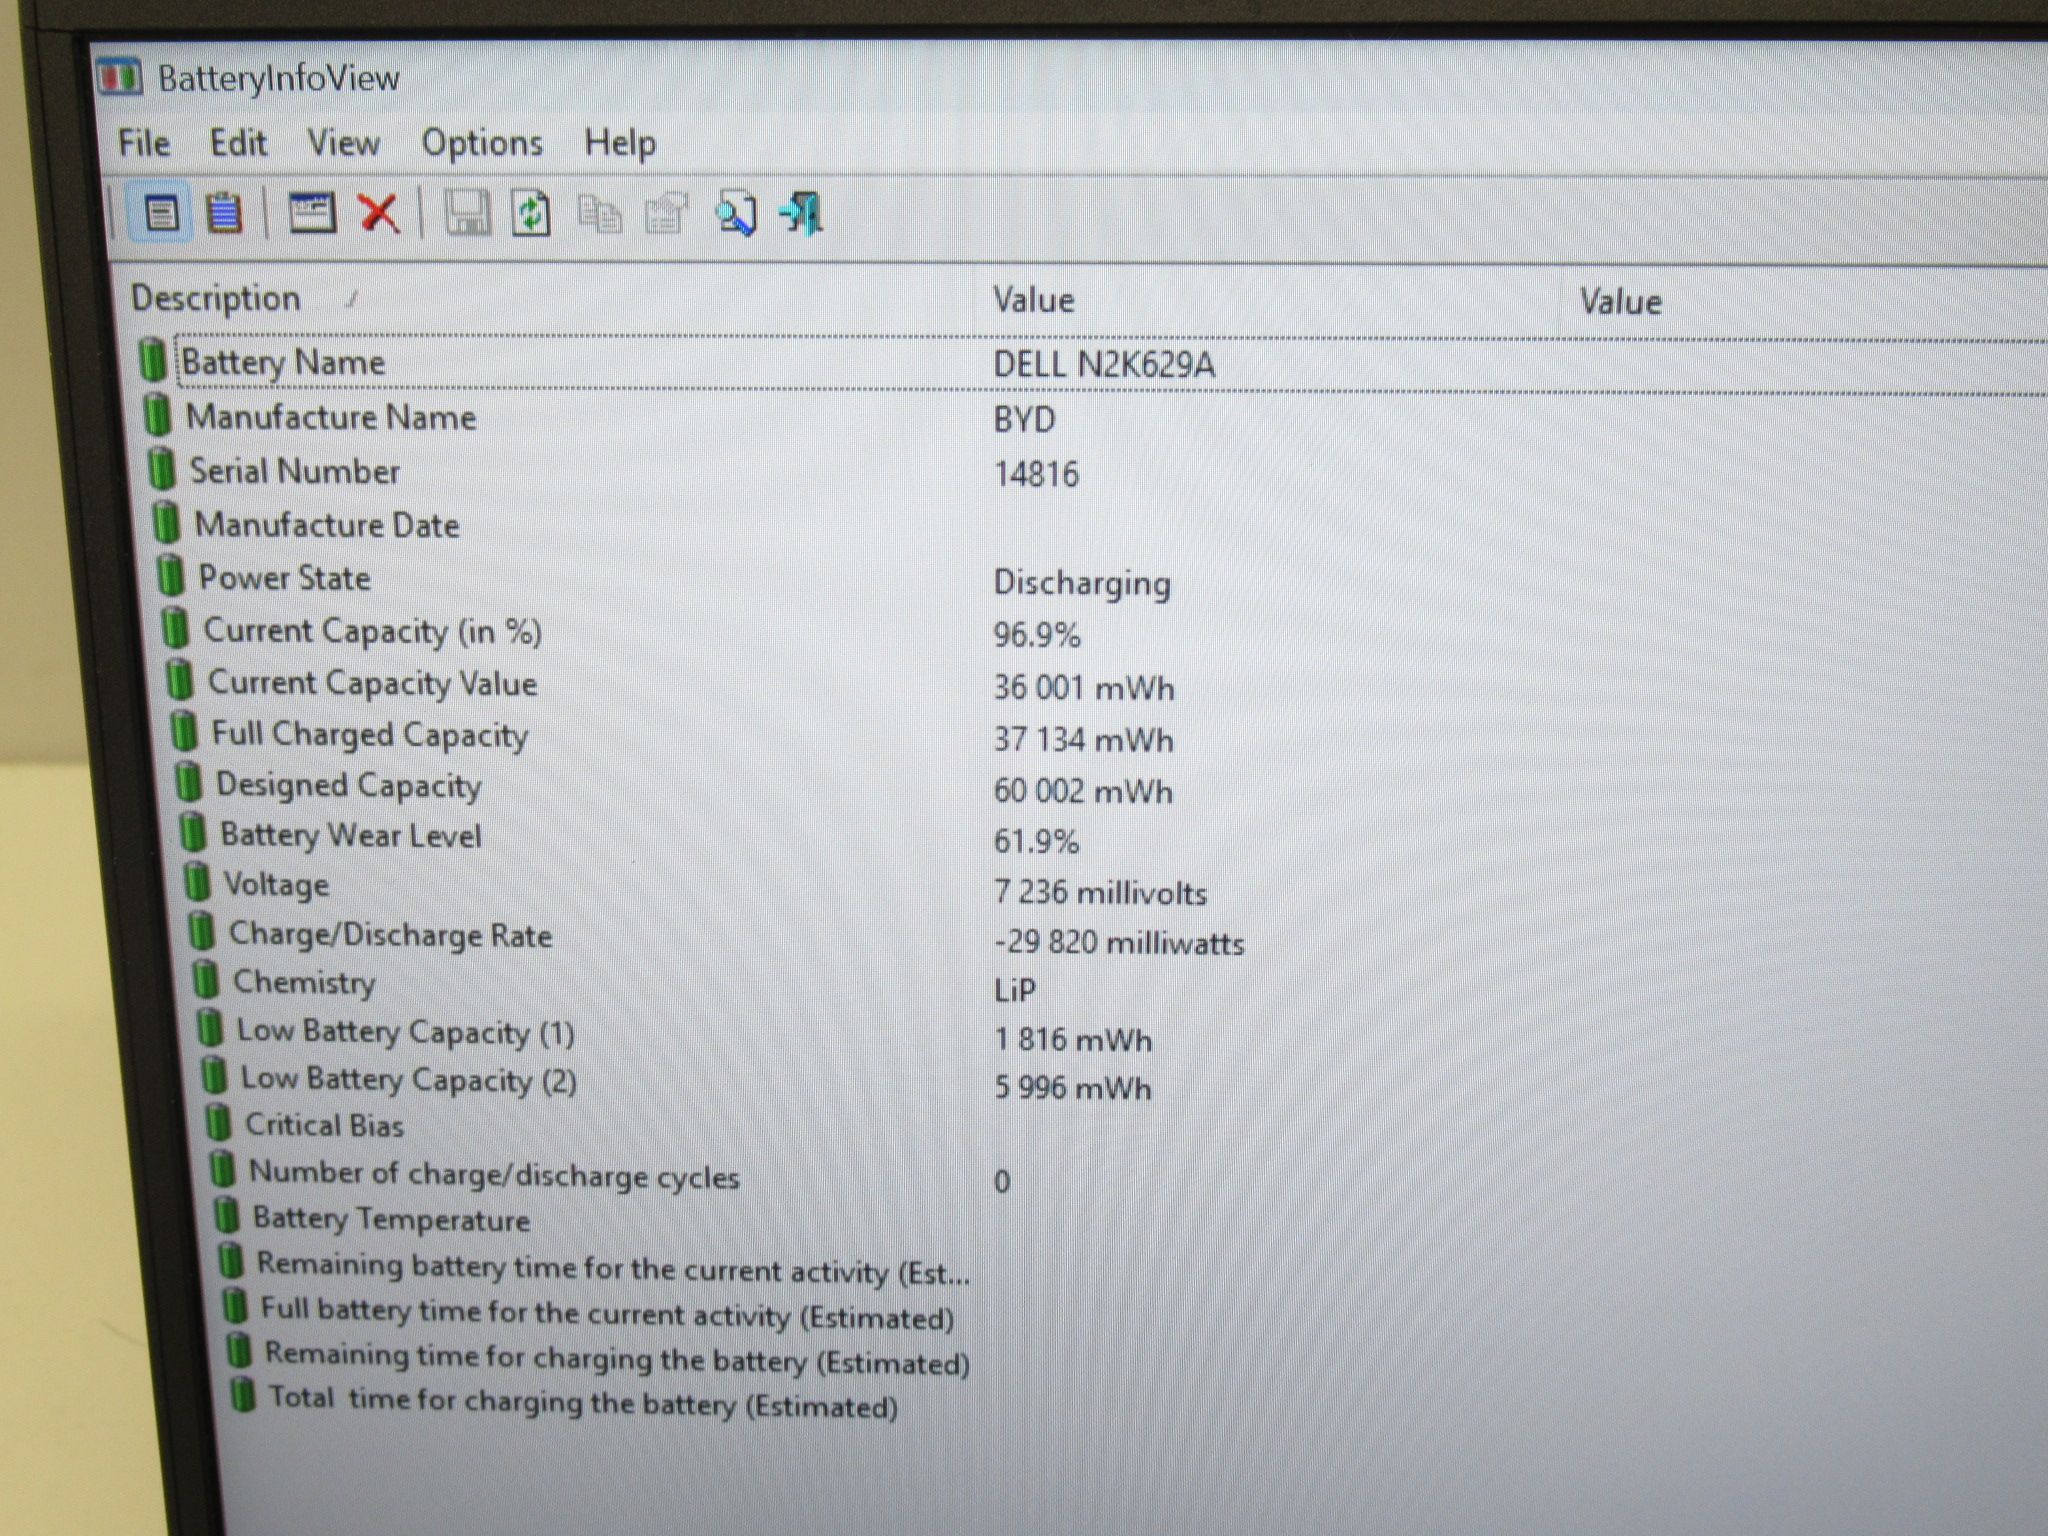
Task: Select the Manufacture Name row label
Action: click(x=331, y=417)
